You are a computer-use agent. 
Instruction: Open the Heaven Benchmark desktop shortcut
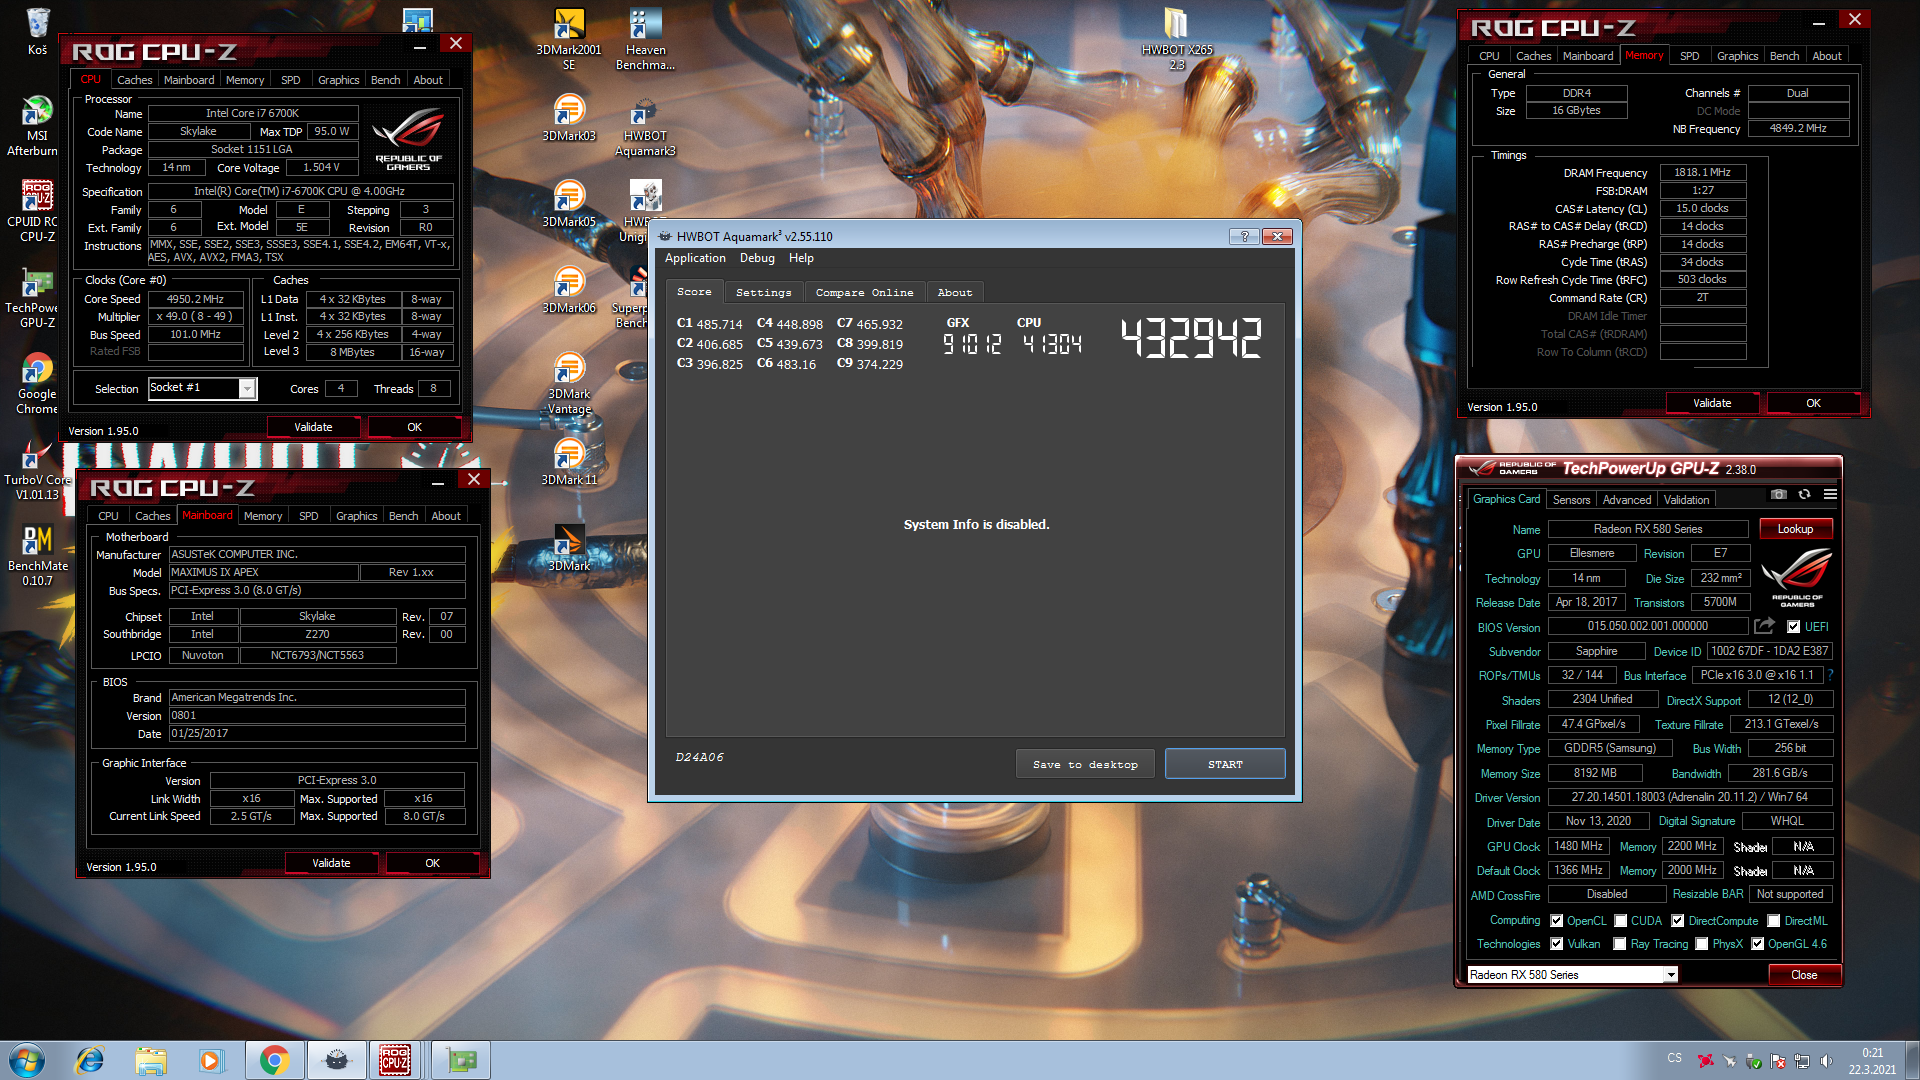click(645, 38)
